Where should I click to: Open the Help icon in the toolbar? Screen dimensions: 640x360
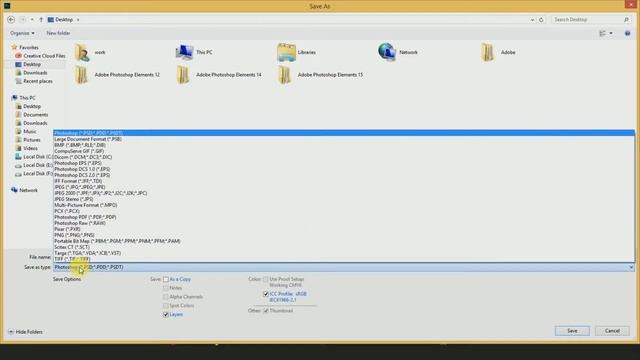coord(627,33)
